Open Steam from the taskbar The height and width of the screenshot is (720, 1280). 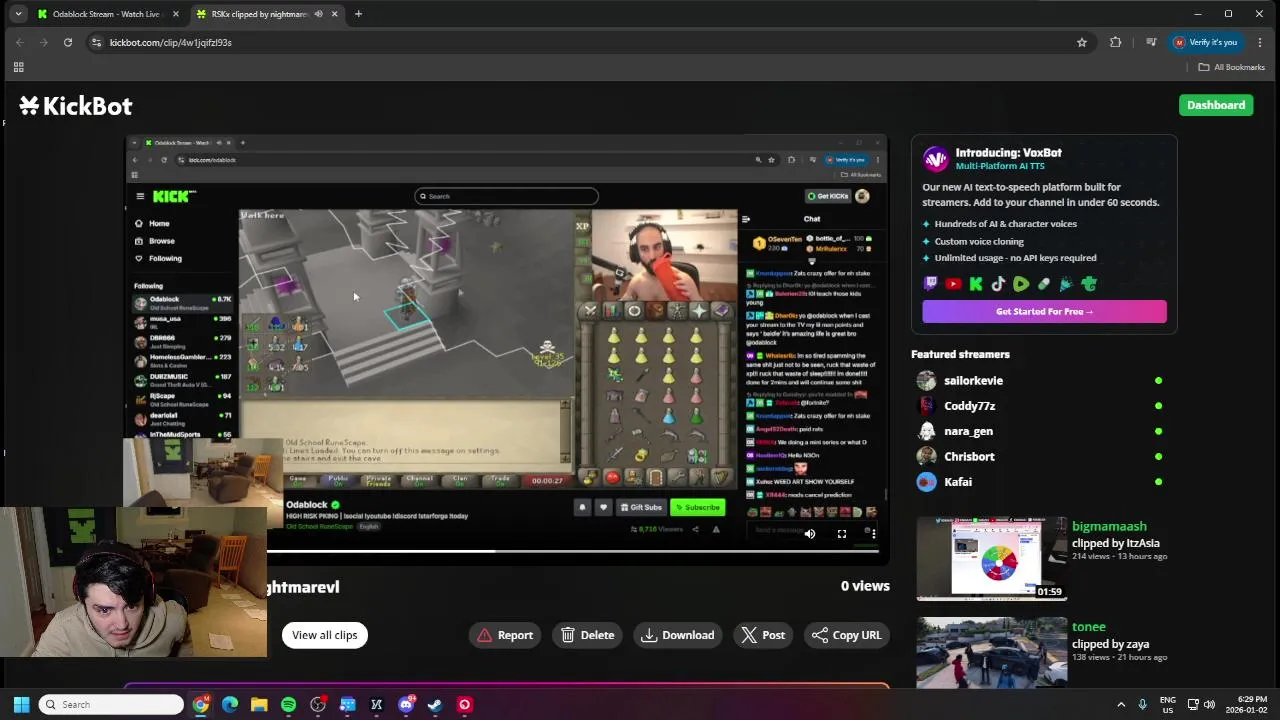tap(435, 705)
